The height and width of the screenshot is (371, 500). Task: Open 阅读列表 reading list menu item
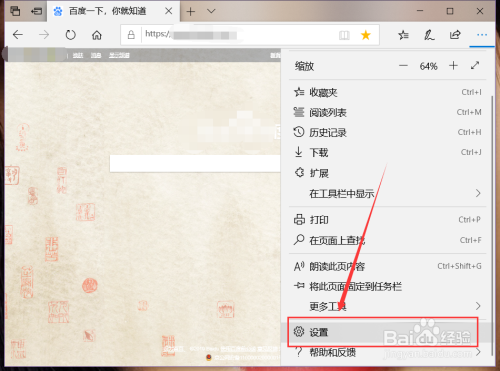[x=388, y=112]
